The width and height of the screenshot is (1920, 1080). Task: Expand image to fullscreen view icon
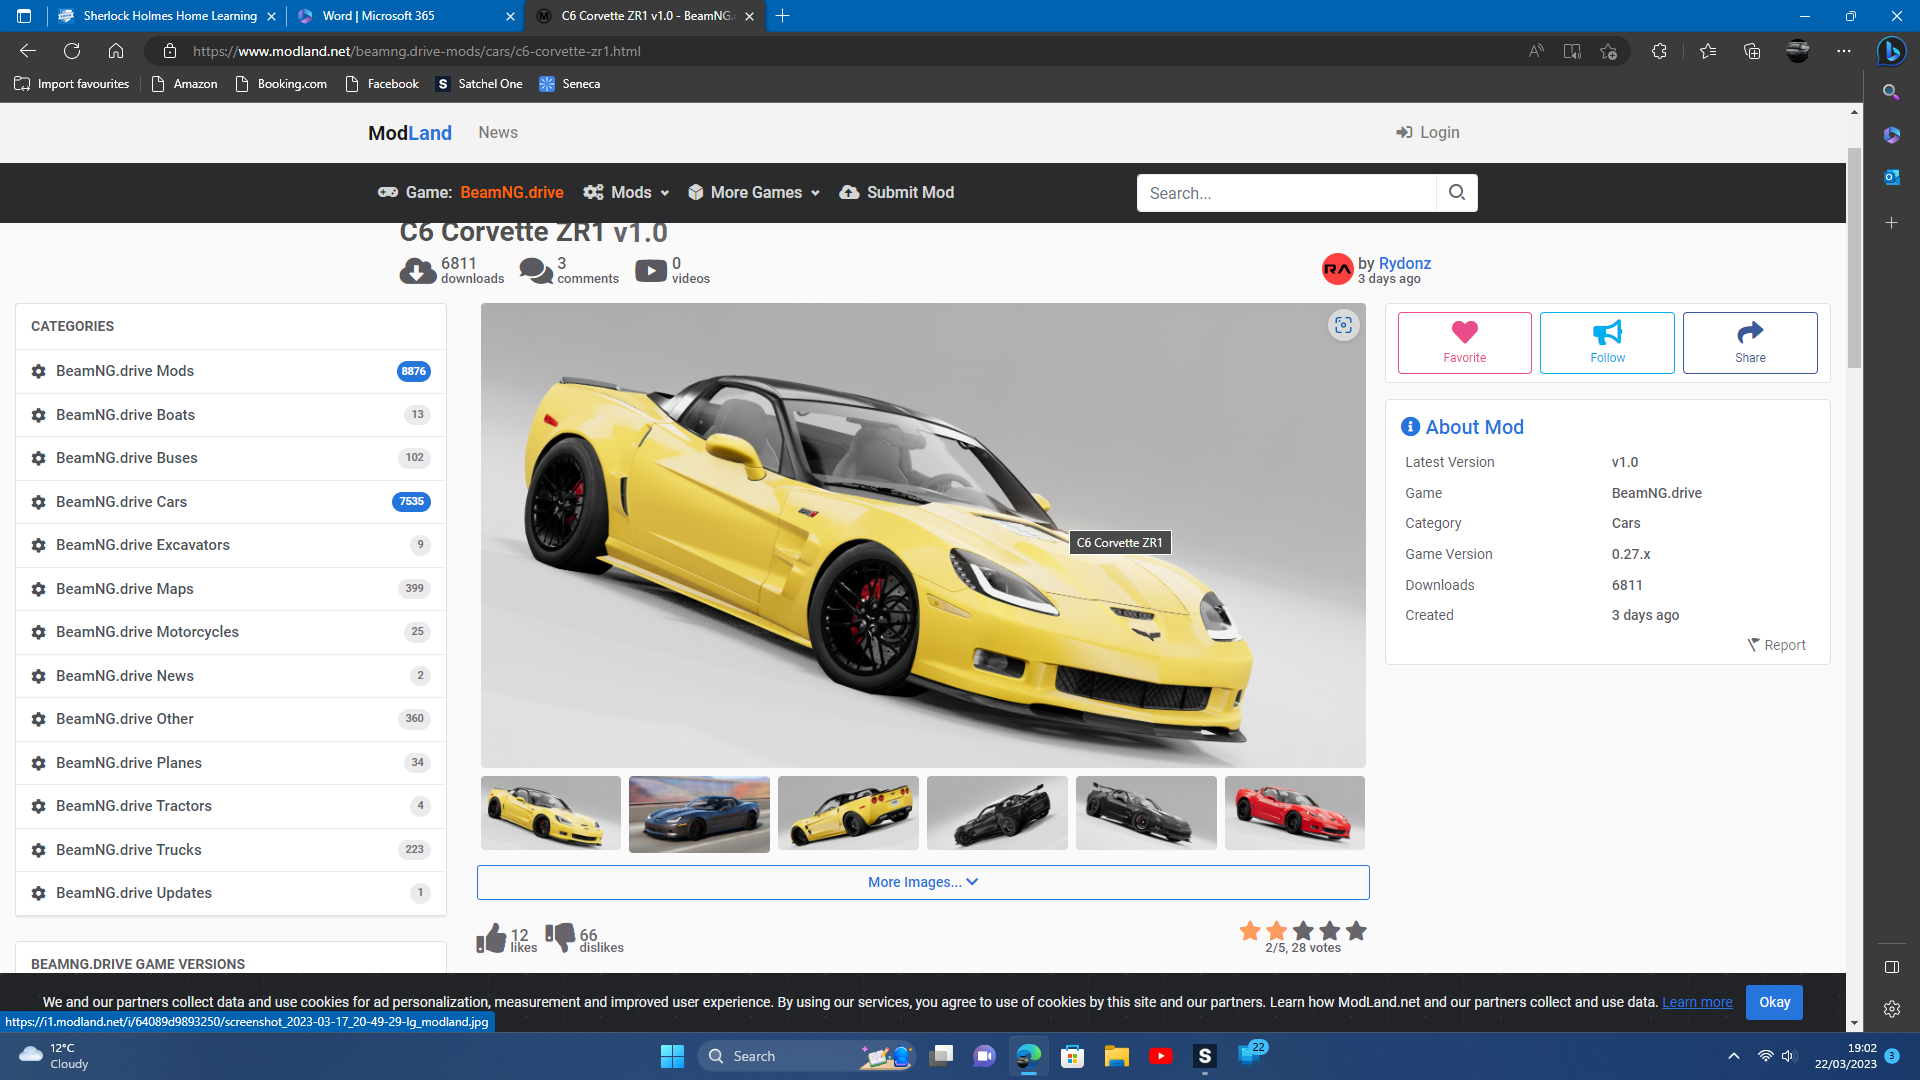pyautogui.click(x=1343, y=325)
